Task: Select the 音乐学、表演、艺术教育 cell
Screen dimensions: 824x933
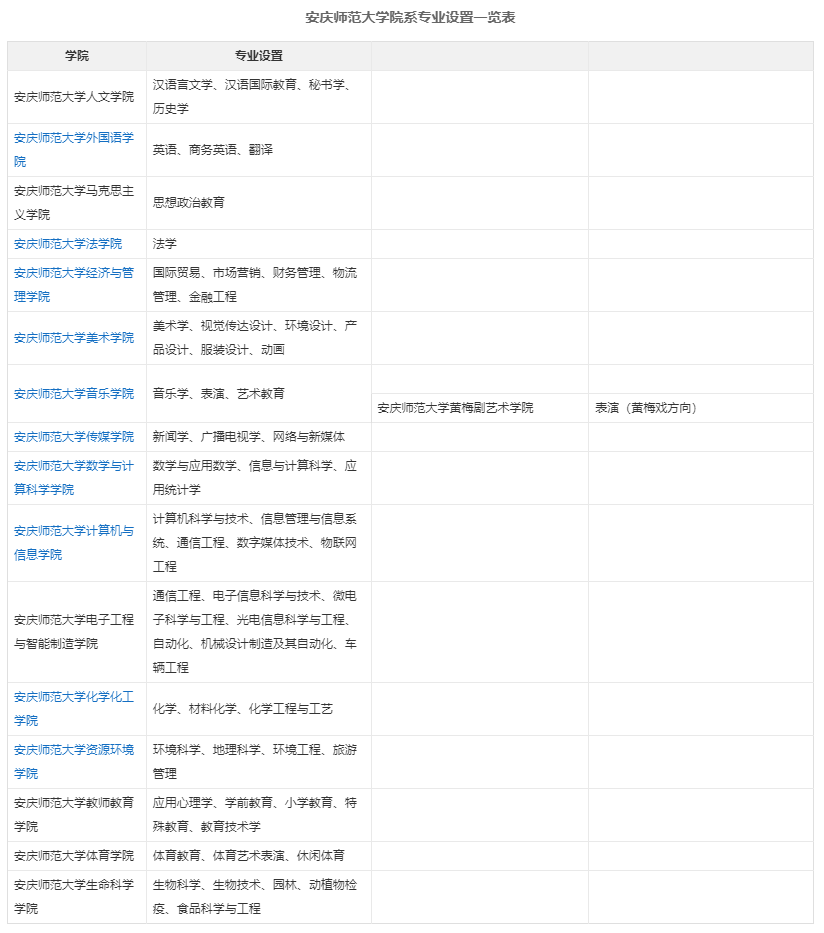Action: coord(259,394)
